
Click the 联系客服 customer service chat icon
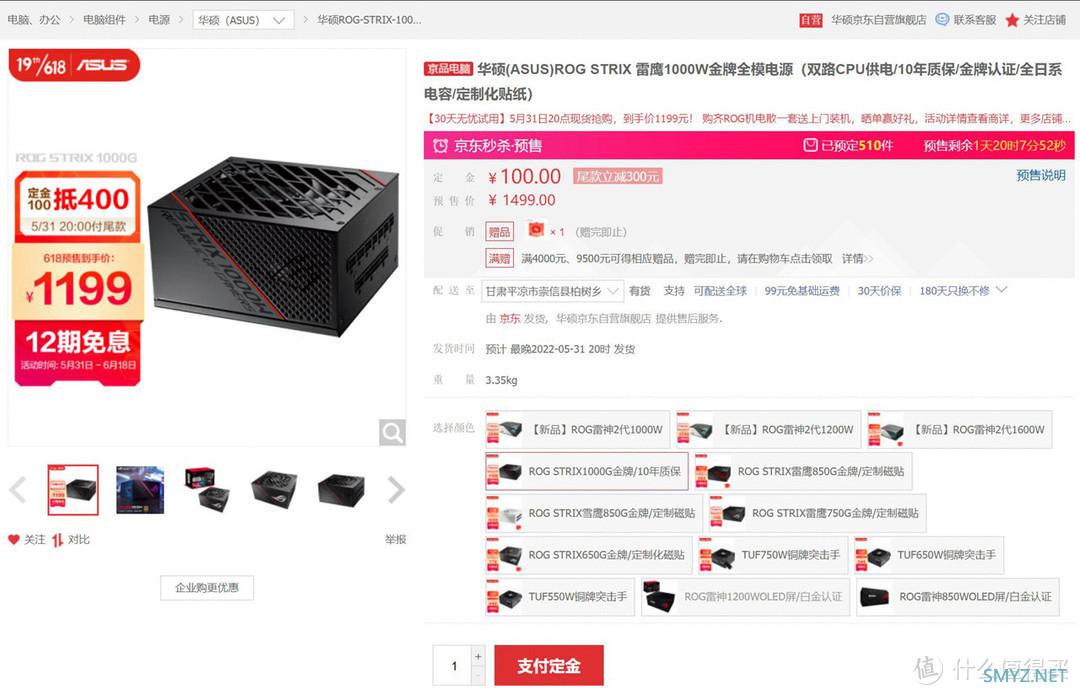pos(942,19)
